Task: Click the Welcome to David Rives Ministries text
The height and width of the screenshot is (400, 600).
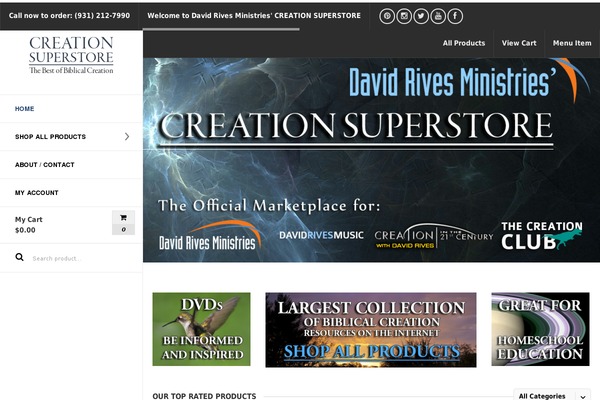Action: pos(254,16)
